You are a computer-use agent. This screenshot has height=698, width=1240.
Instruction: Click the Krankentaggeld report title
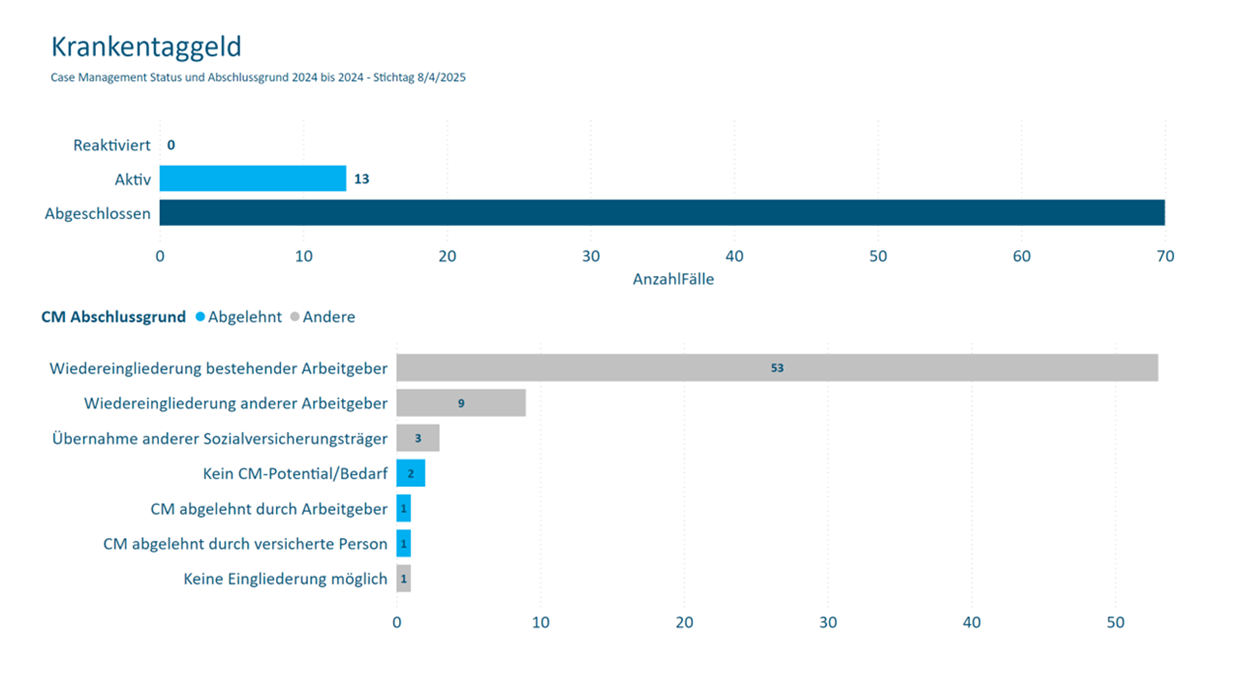[146, 47]
